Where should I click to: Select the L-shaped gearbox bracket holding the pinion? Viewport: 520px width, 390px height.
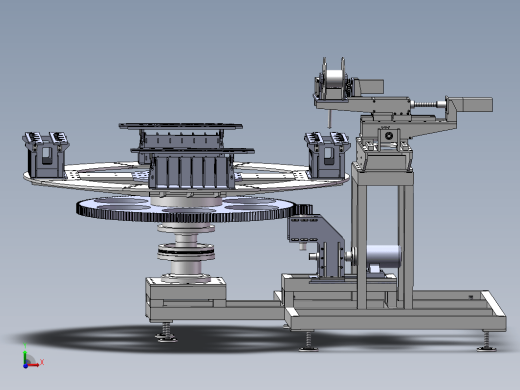click(x=316, y=246)
